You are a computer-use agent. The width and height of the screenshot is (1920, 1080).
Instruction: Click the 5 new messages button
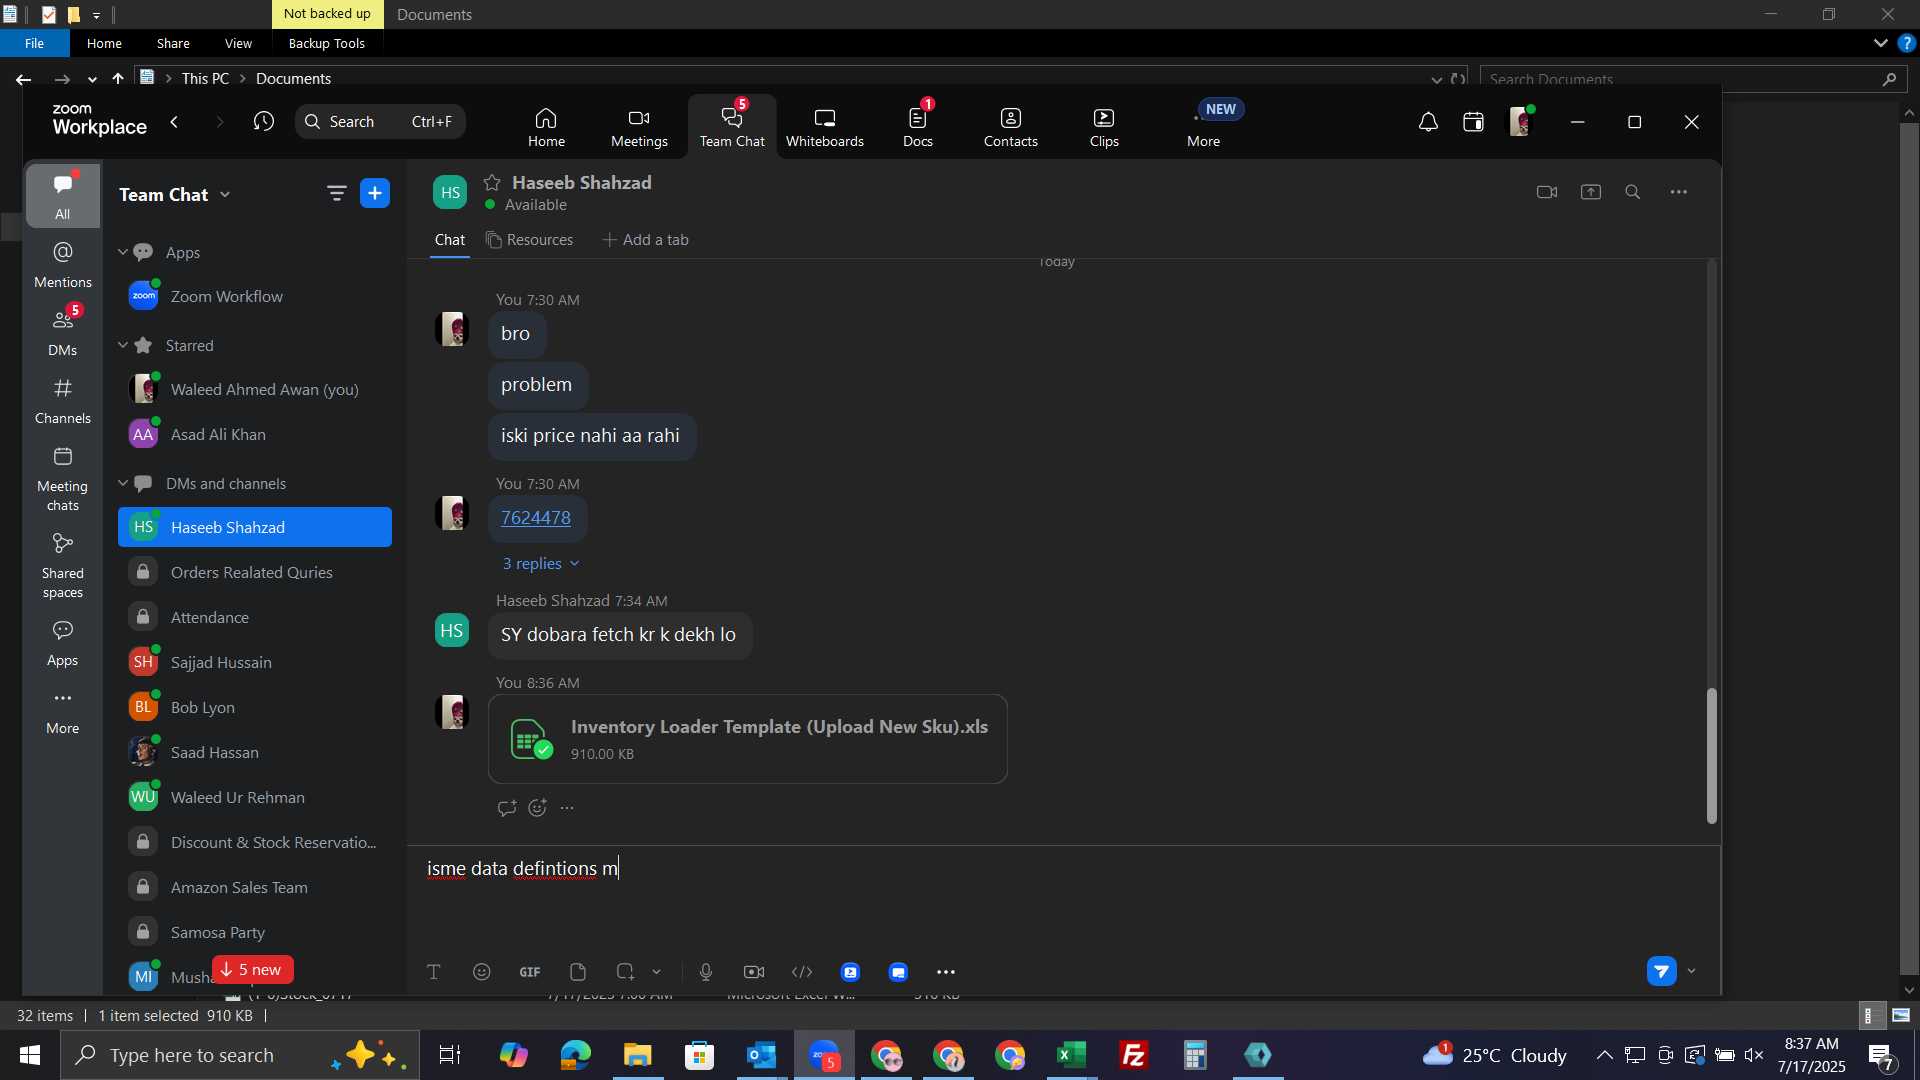pos(252,970)
